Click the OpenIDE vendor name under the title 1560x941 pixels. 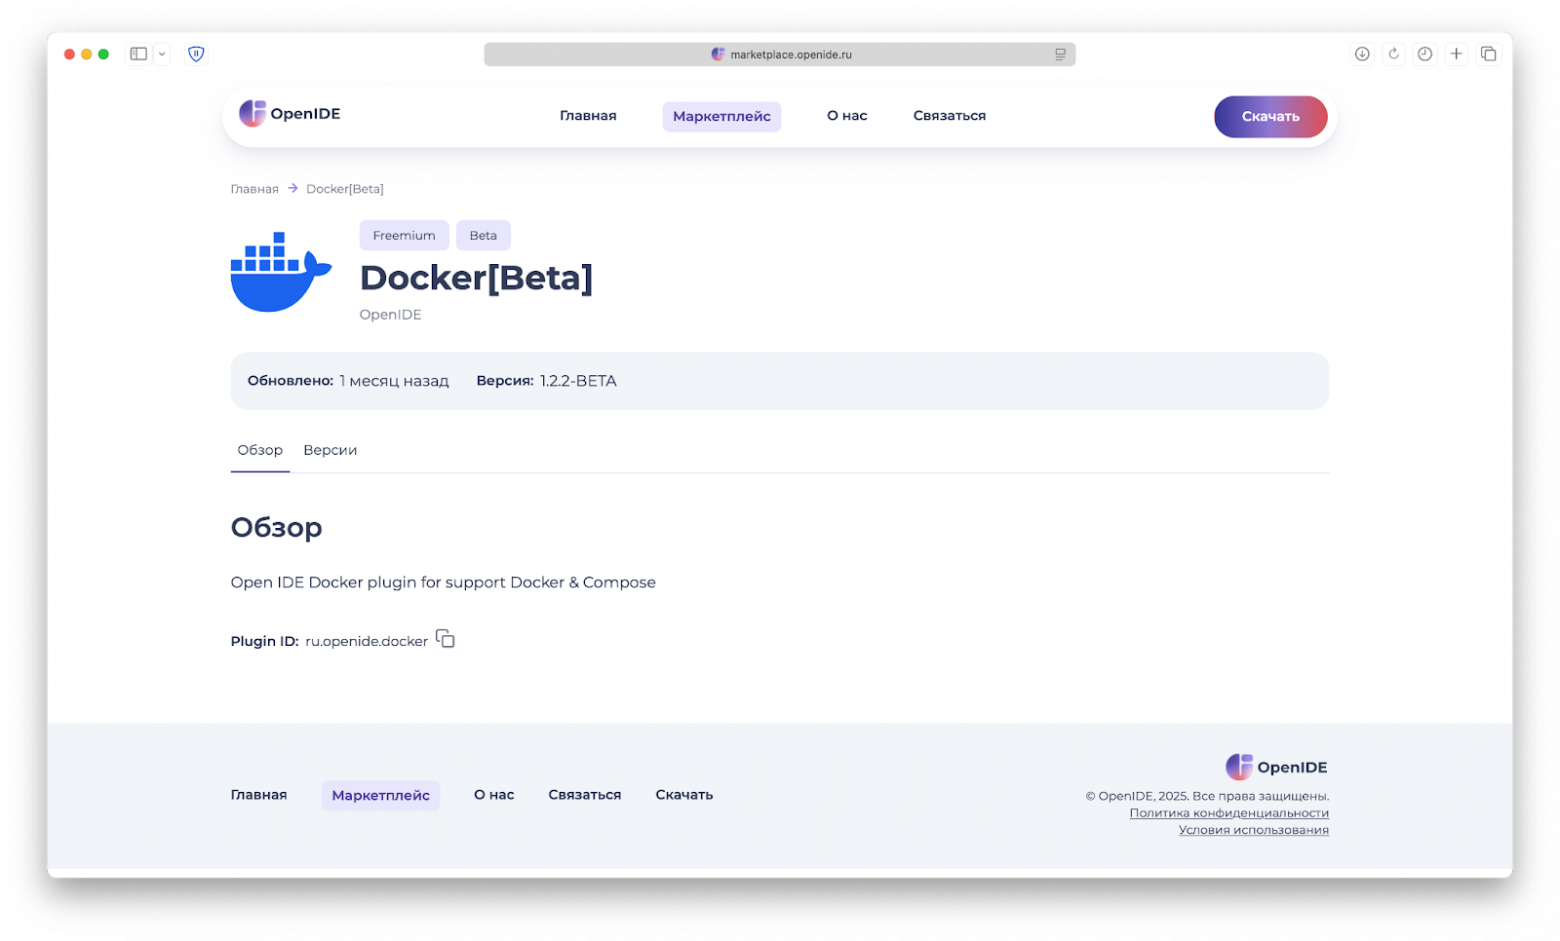(390, 314)
